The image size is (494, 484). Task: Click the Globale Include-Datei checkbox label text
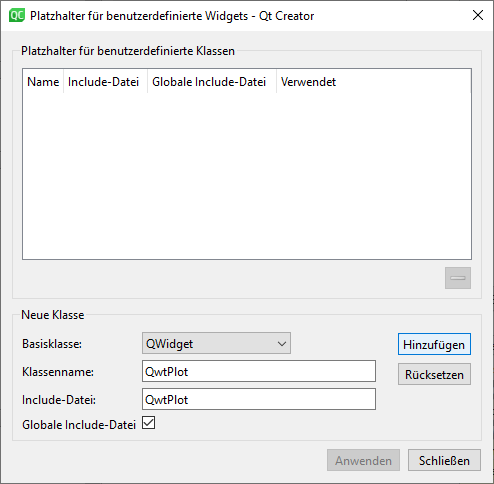pos(79,425)
